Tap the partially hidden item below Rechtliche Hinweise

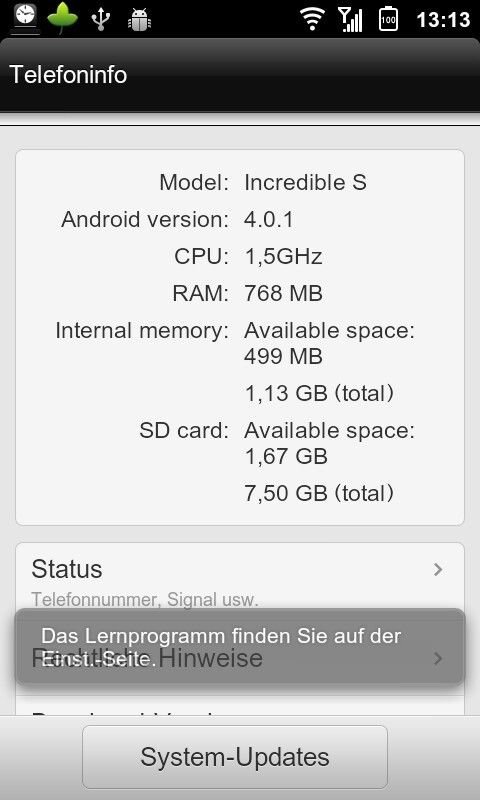[x=240, y=707]
